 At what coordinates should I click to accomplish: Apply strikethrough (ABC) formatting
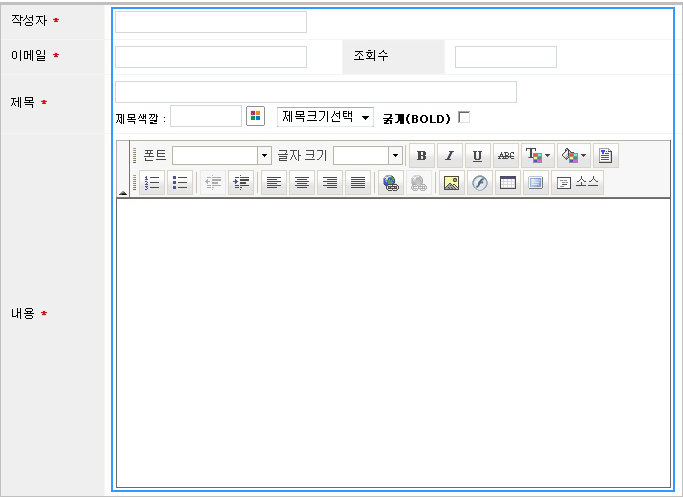coord(506,156)
